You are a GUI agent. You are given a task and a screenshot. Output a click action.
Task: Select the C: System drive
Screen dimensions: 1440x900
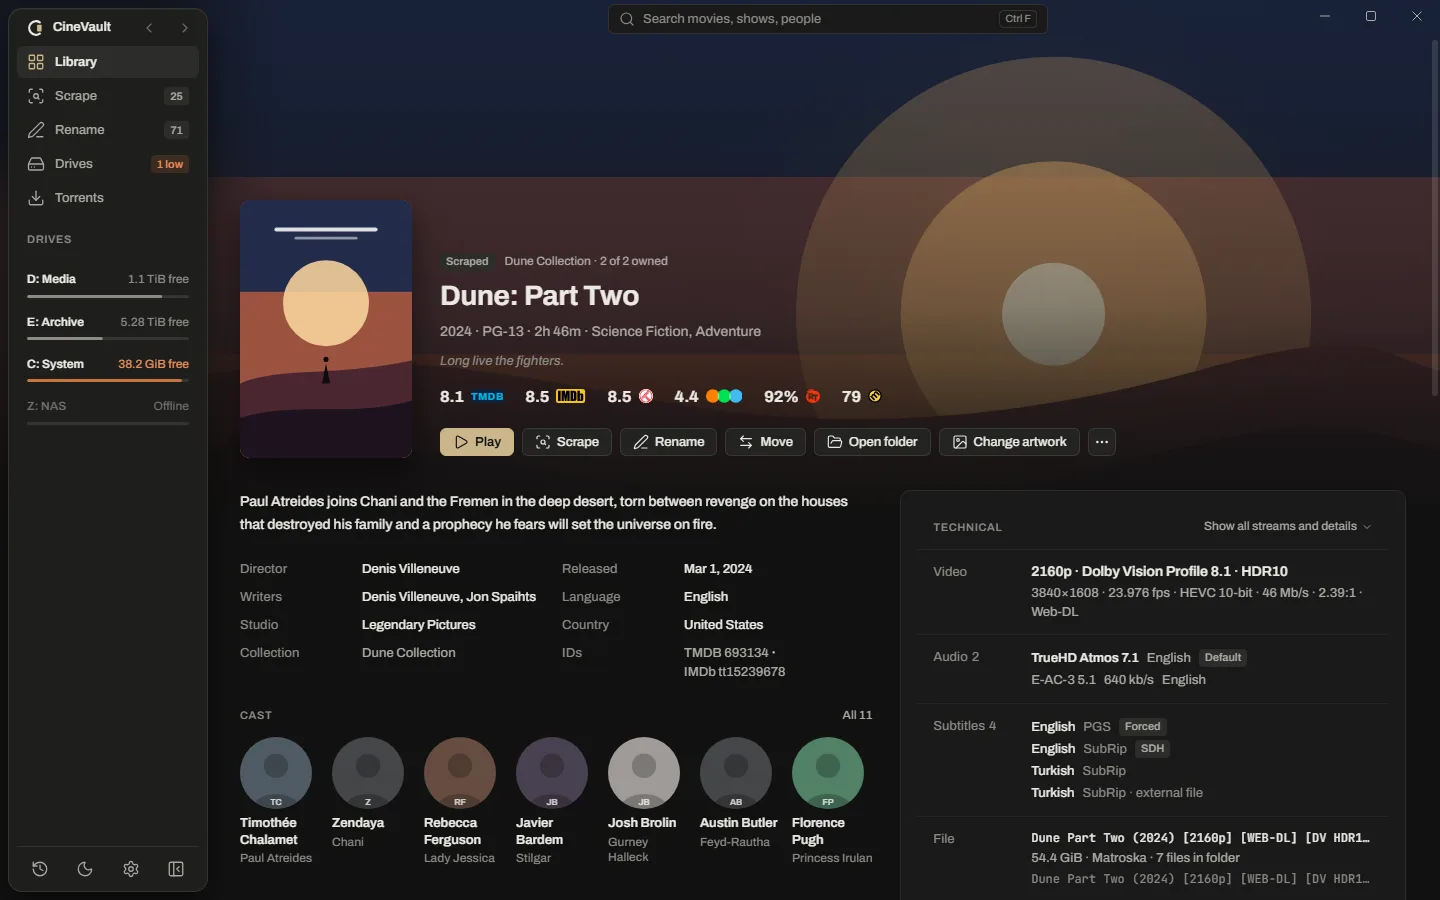[108, 369]
